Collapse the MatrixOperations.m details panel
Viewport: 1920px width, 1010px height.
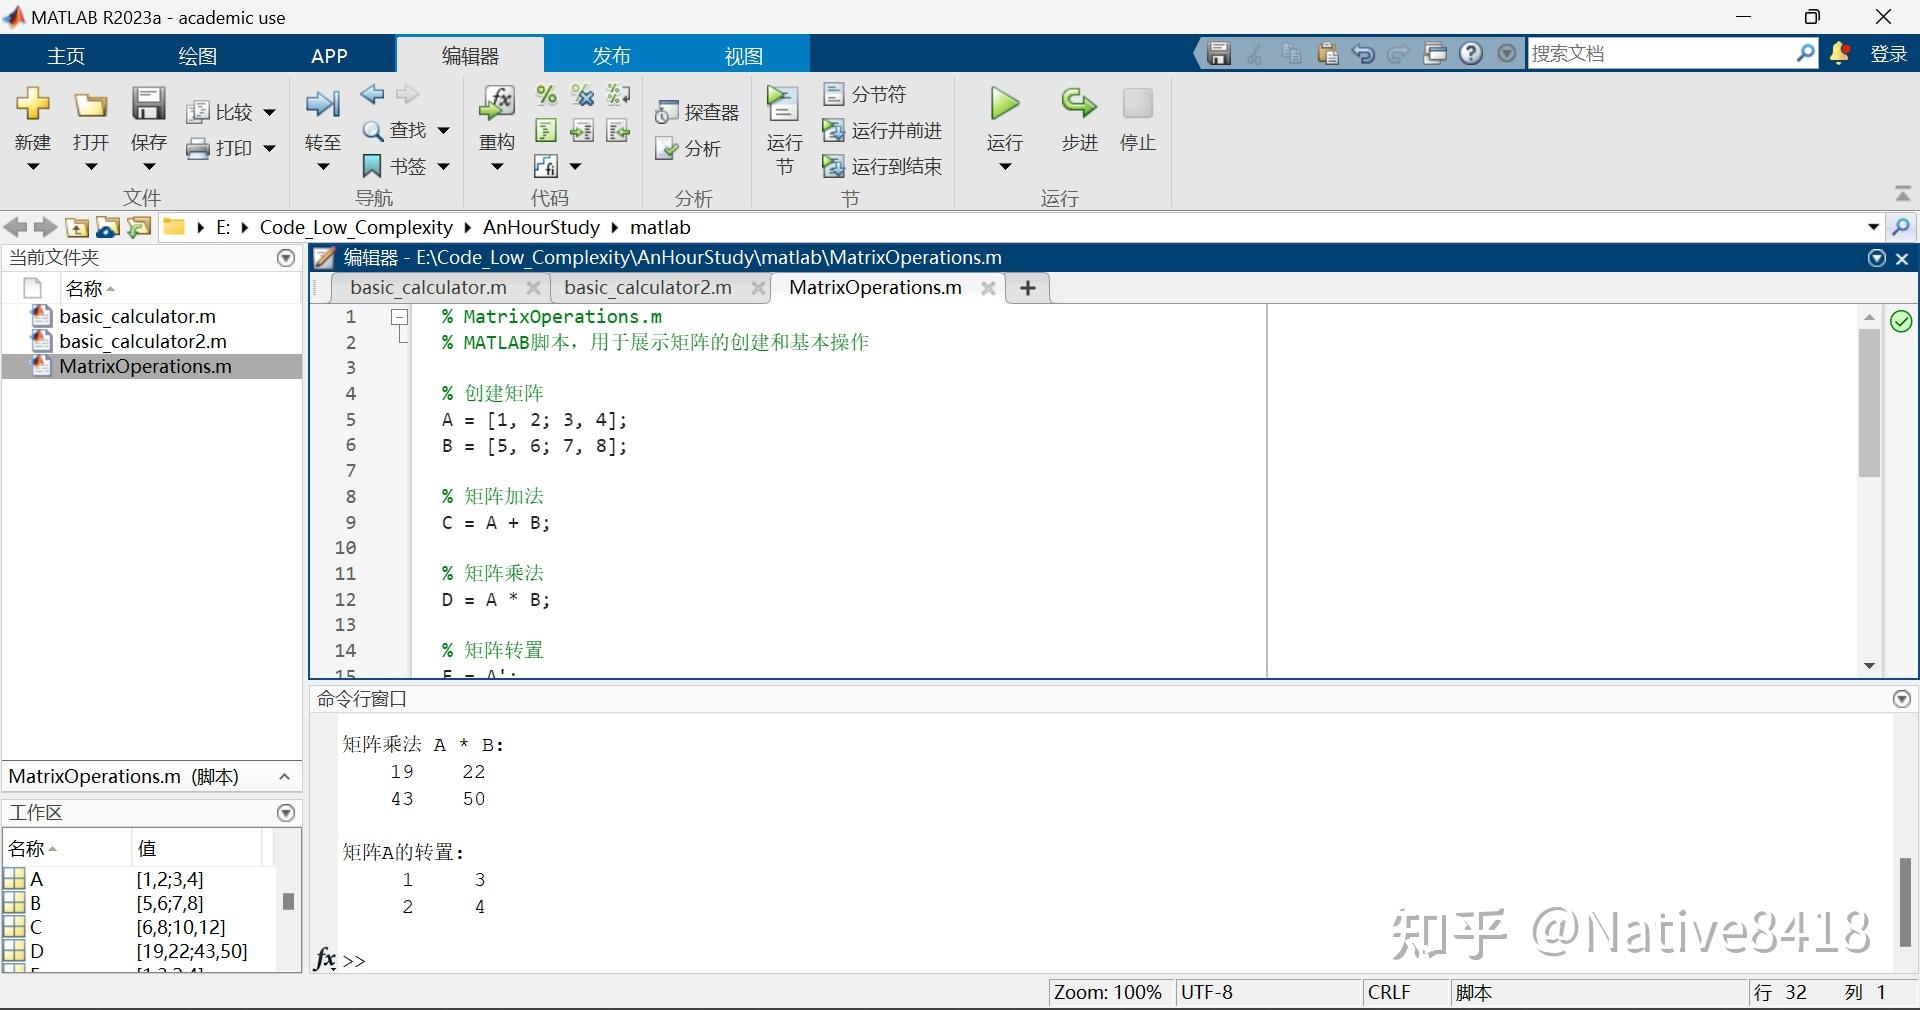pos(284,777)
